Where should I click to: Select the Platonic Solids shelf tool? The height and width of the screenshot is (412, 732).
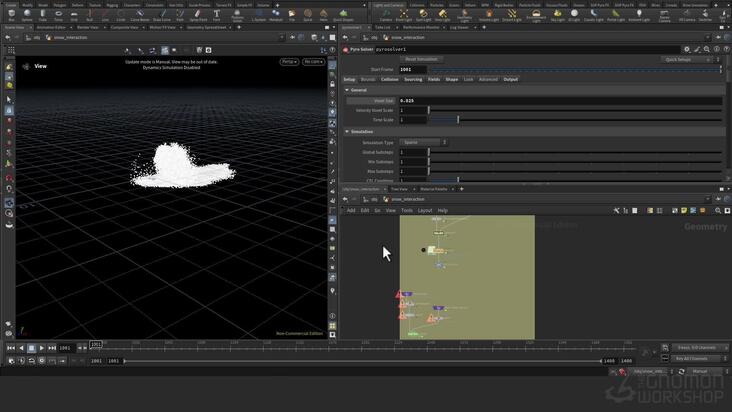click(x=237, y=15)
